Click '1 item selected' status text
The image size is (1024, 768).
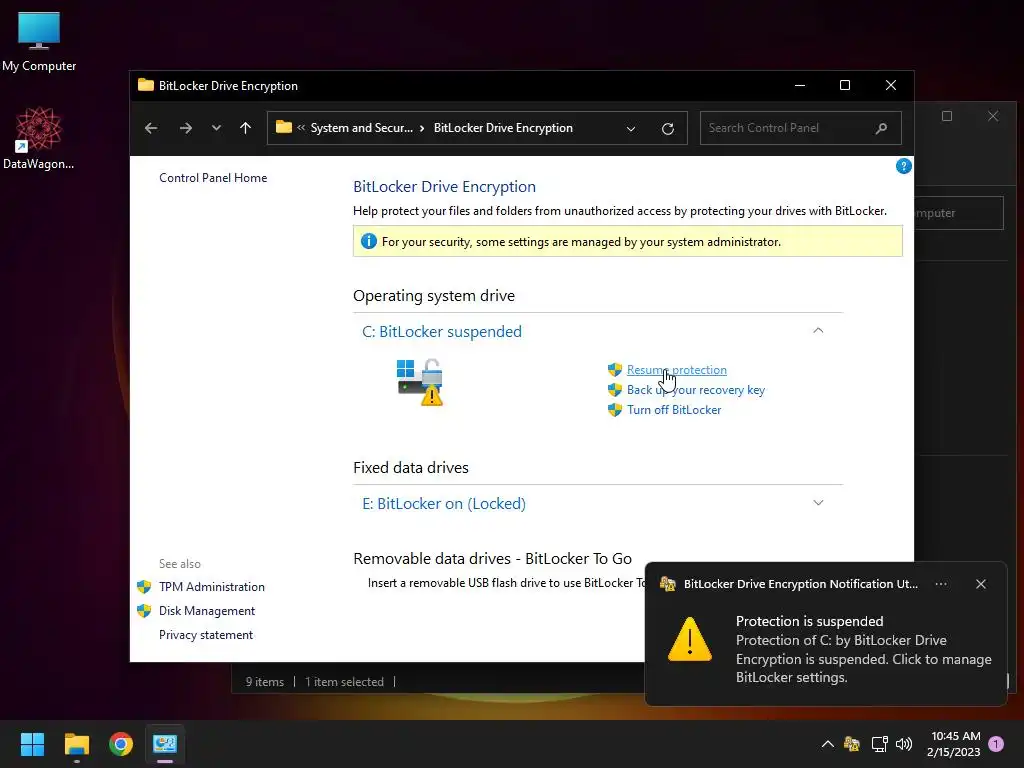(344, 682)
